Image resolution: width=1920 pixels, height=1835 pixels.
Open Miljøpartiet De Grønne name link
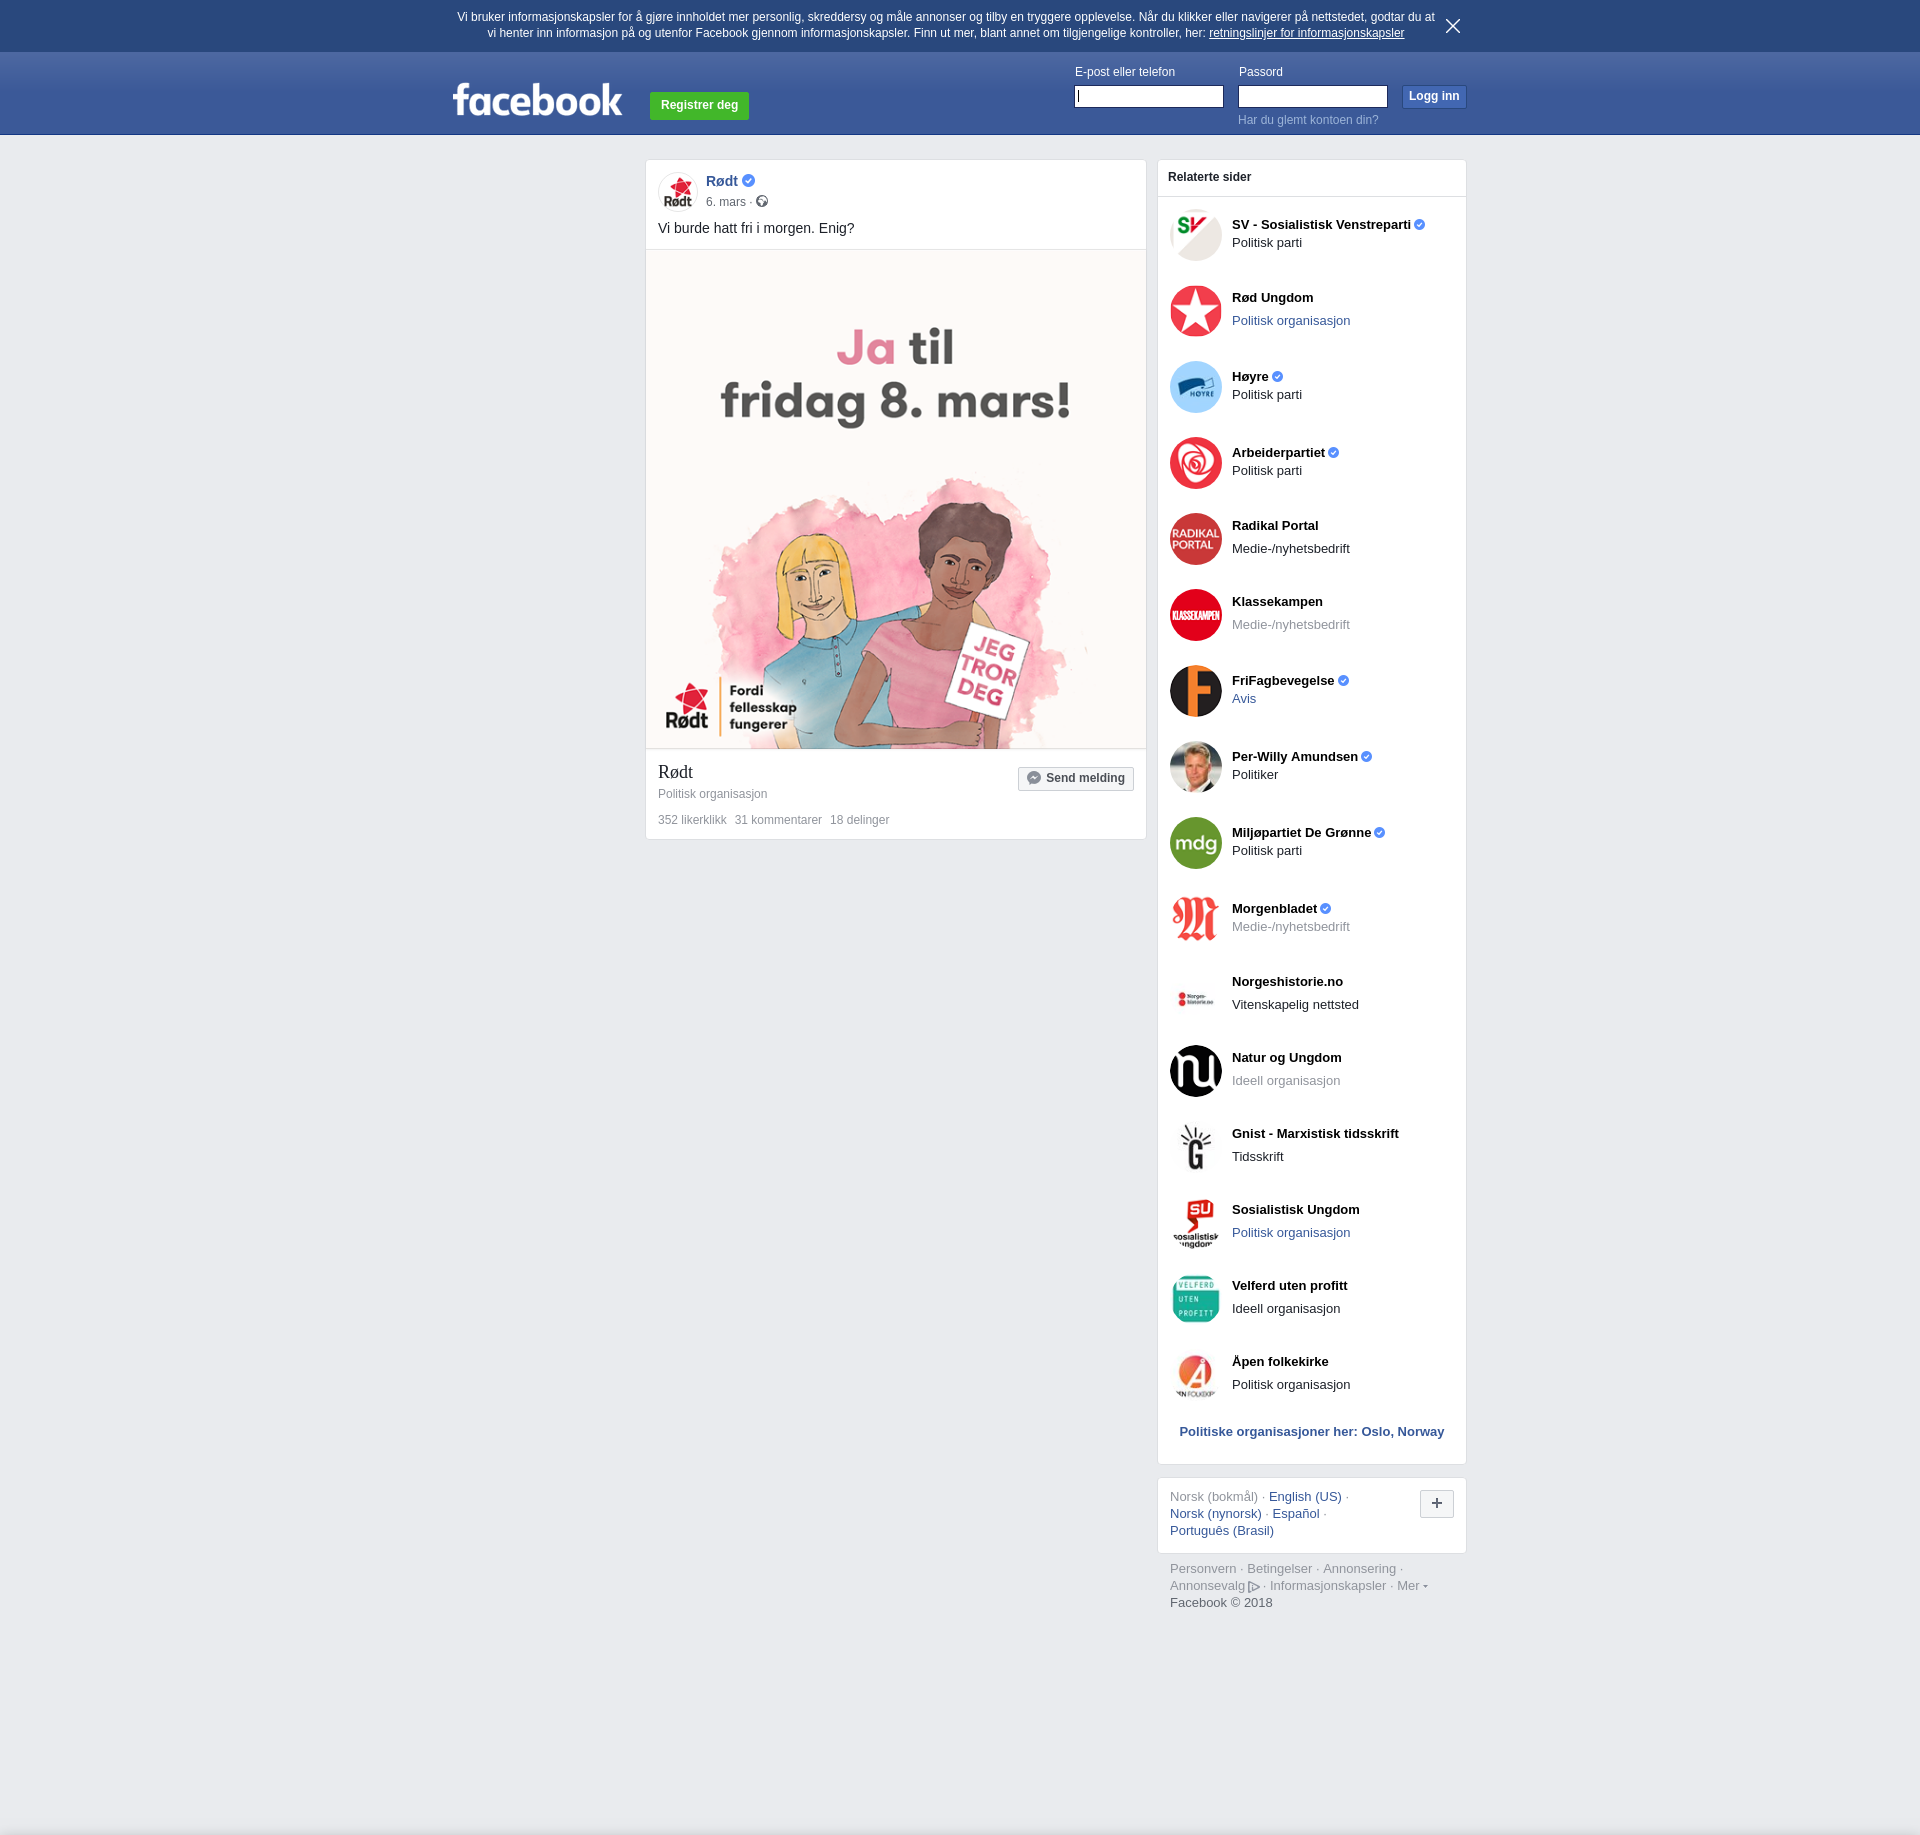coord(1301,833)
